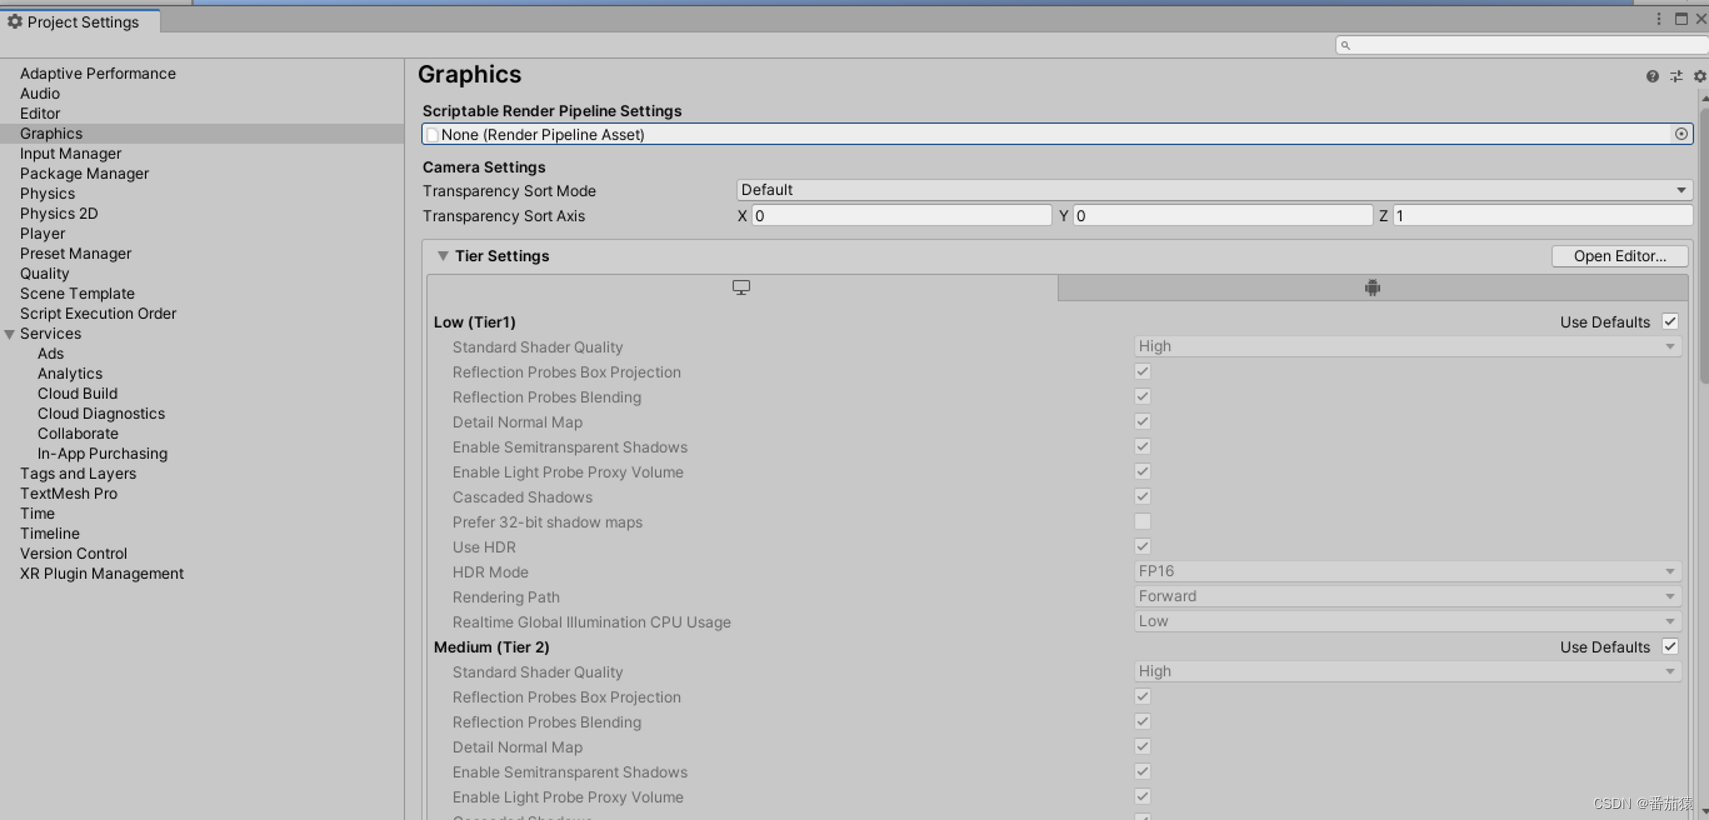This screenshot has height=820, width=1709.
Task: Select Analytics under Services
Action: point(70,373)
